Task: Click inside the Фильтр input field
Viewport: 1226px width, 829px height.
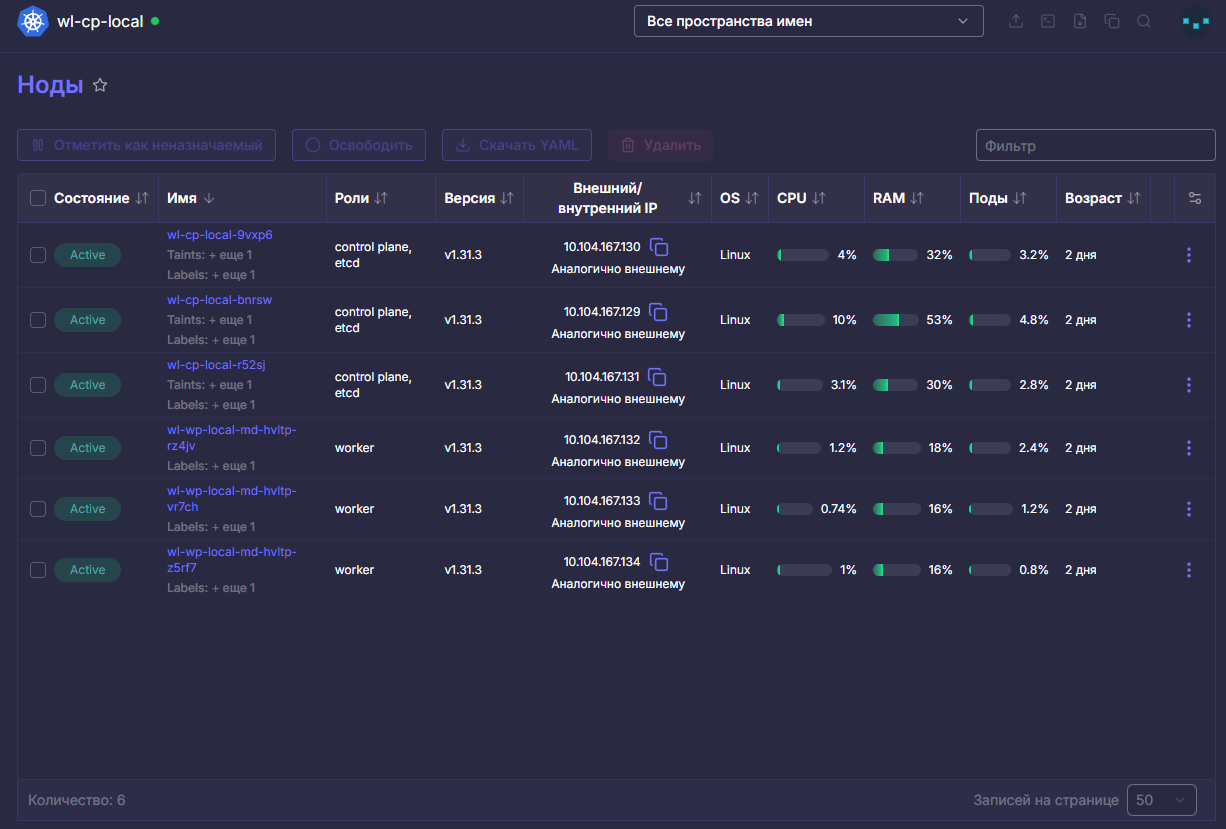Action: (x=1096, y=145)
